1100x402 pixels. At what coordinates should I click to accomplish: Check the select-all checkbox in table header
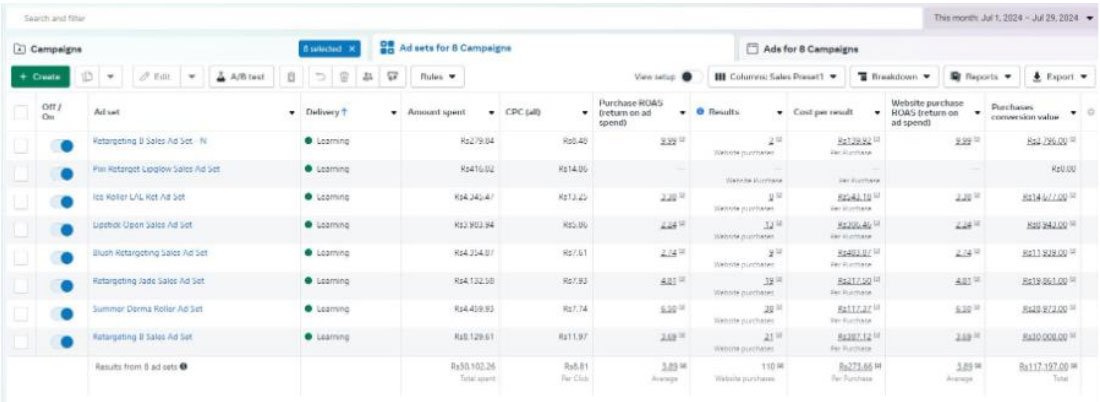pos(22,112)
